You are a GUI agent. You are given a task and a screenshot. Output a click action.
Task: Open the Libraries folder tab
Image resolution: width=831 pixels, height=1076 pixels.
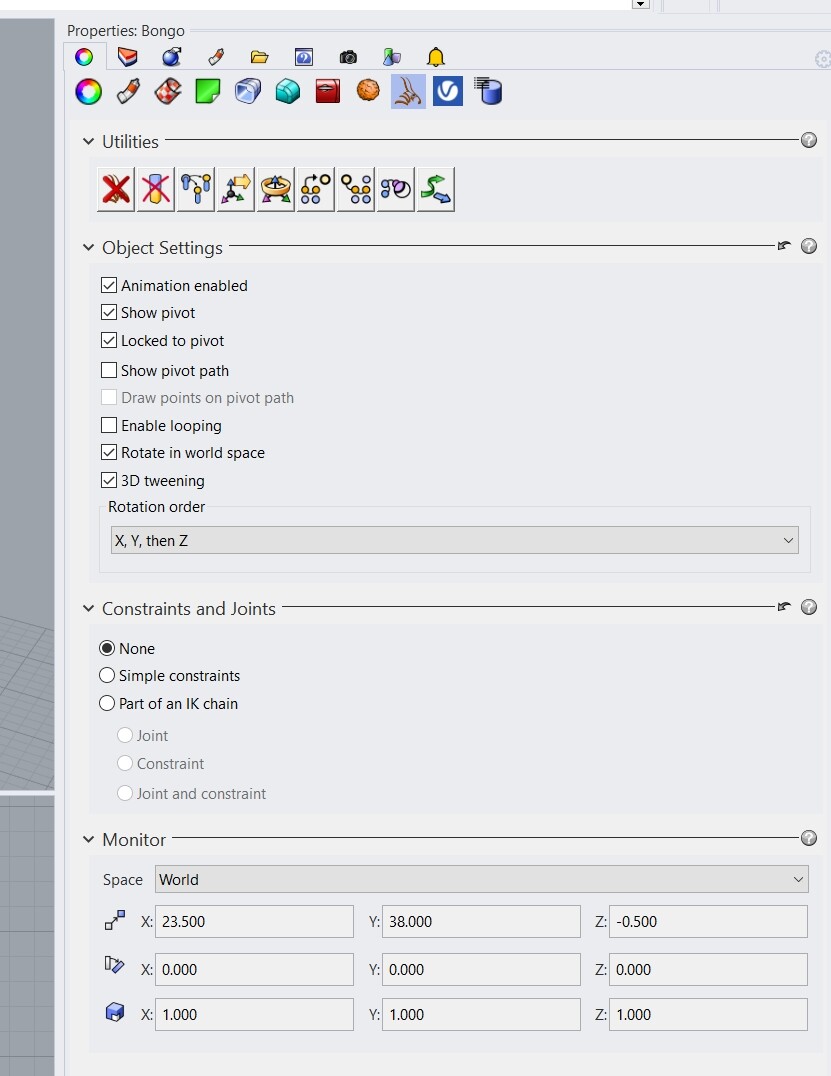tap(259, 57)
